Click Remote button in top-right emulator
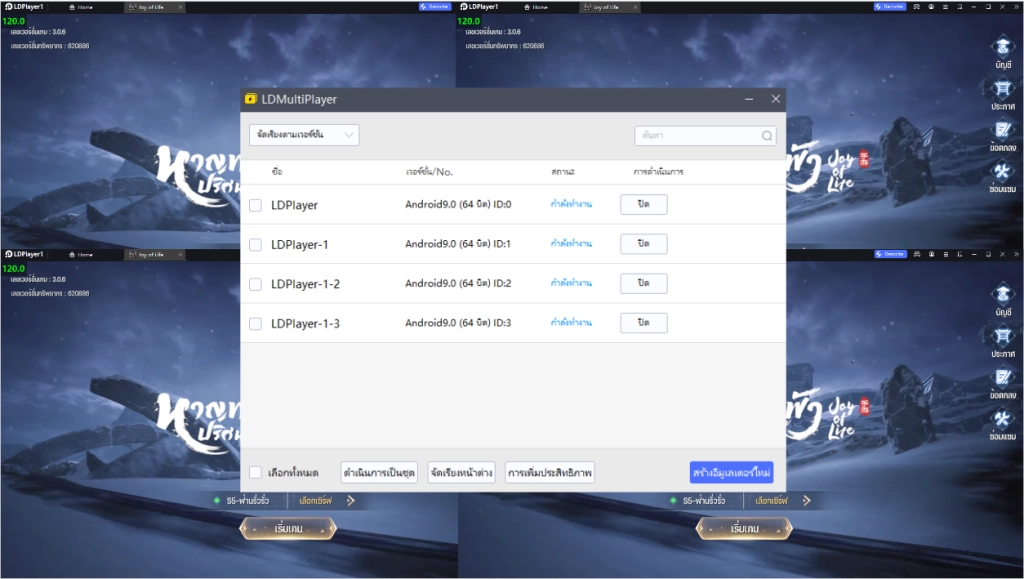The width and height of the screenshot is (1024, 579). coord(890,7)
